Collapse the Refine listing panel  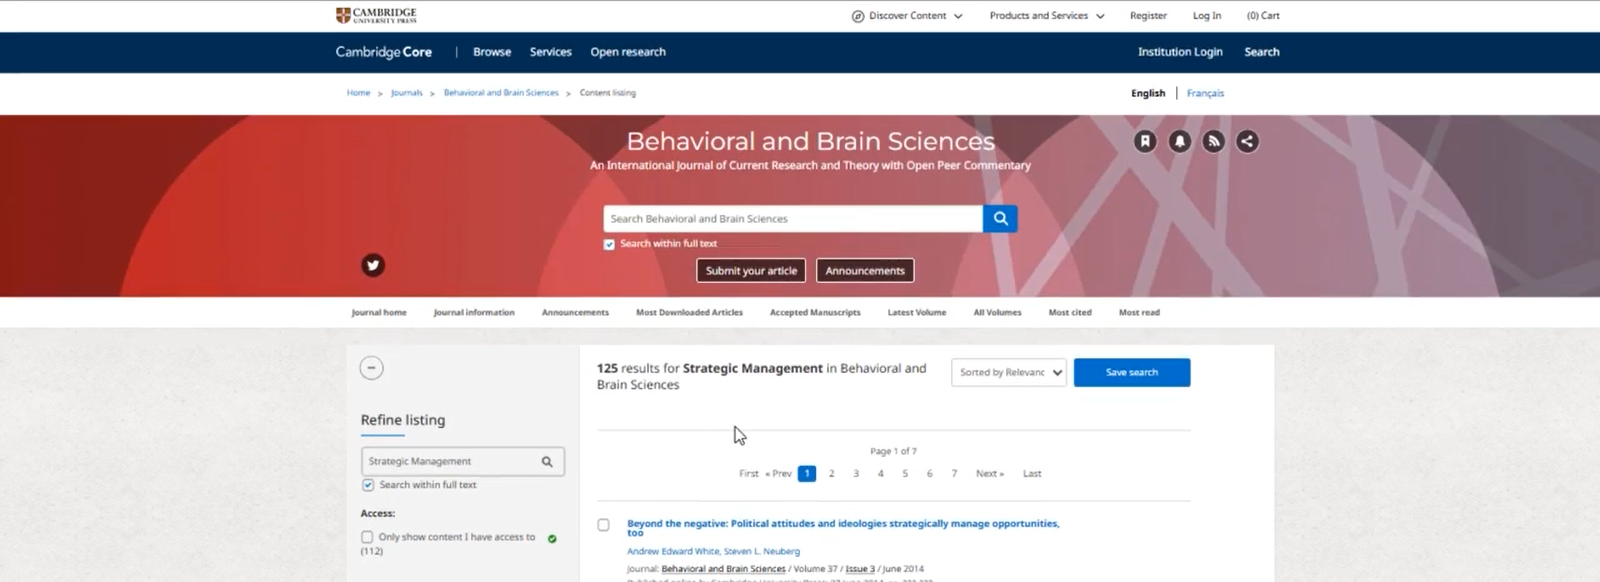371,368
